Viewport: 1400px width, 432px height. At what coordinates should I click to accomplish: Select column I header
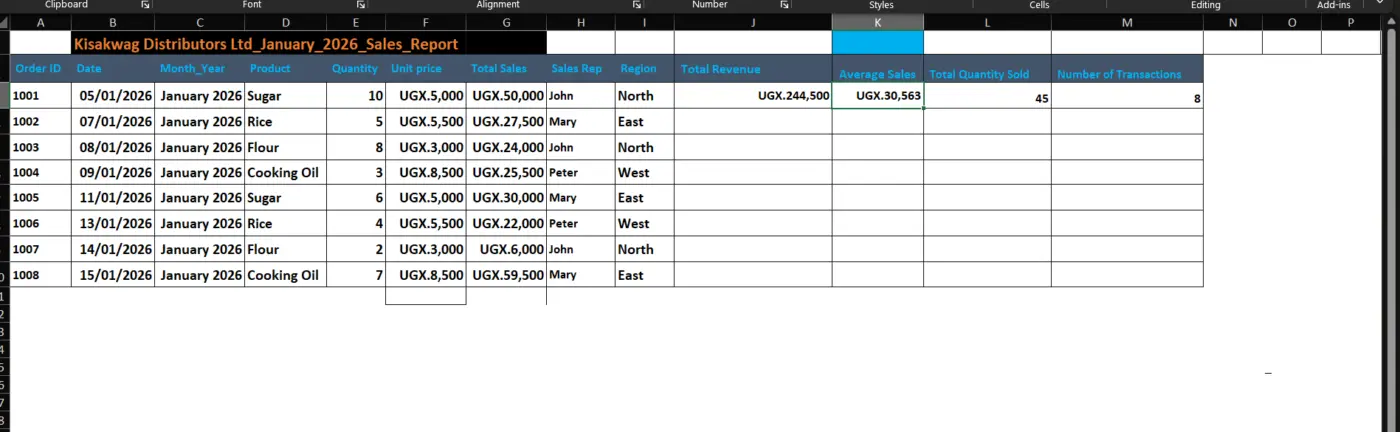click(x=644, y=22)
